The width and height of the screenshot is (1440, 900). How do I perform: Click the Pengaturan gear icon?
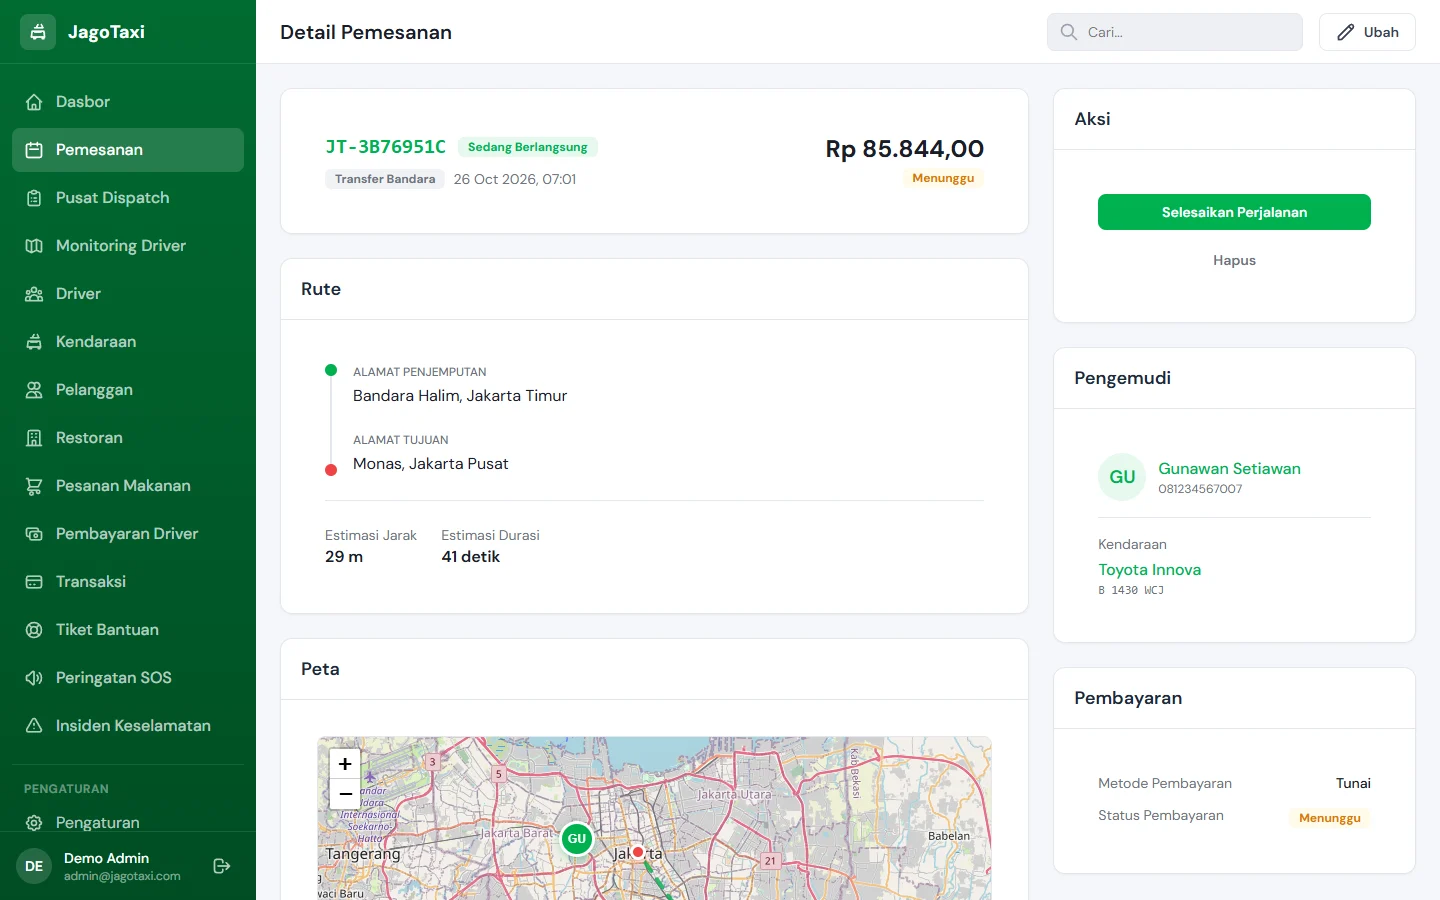tap(34, 822)
